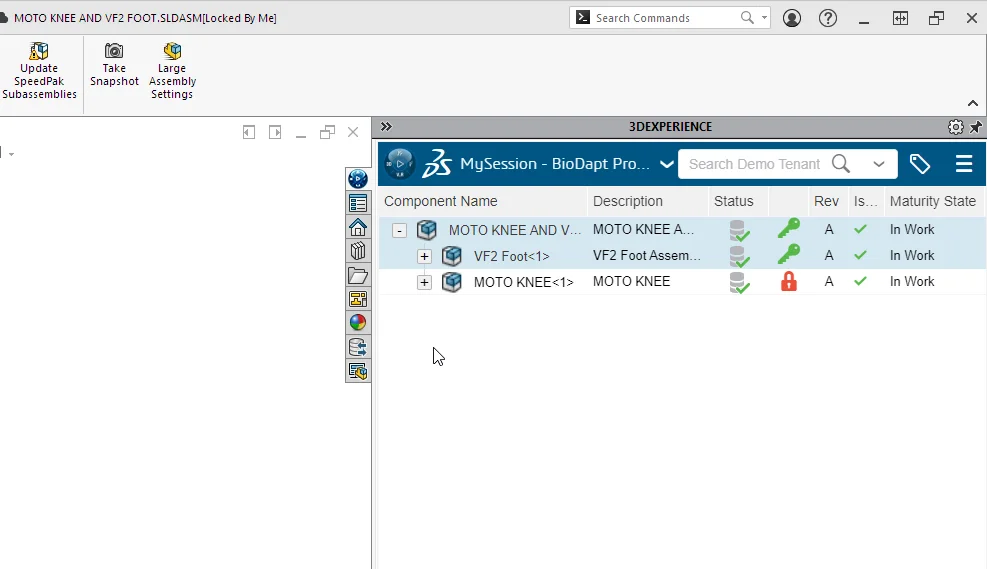Expand the MOTO KNEE<1> subassembly
The height and width of the screenshot is (569, 987).
click(424, 282)
